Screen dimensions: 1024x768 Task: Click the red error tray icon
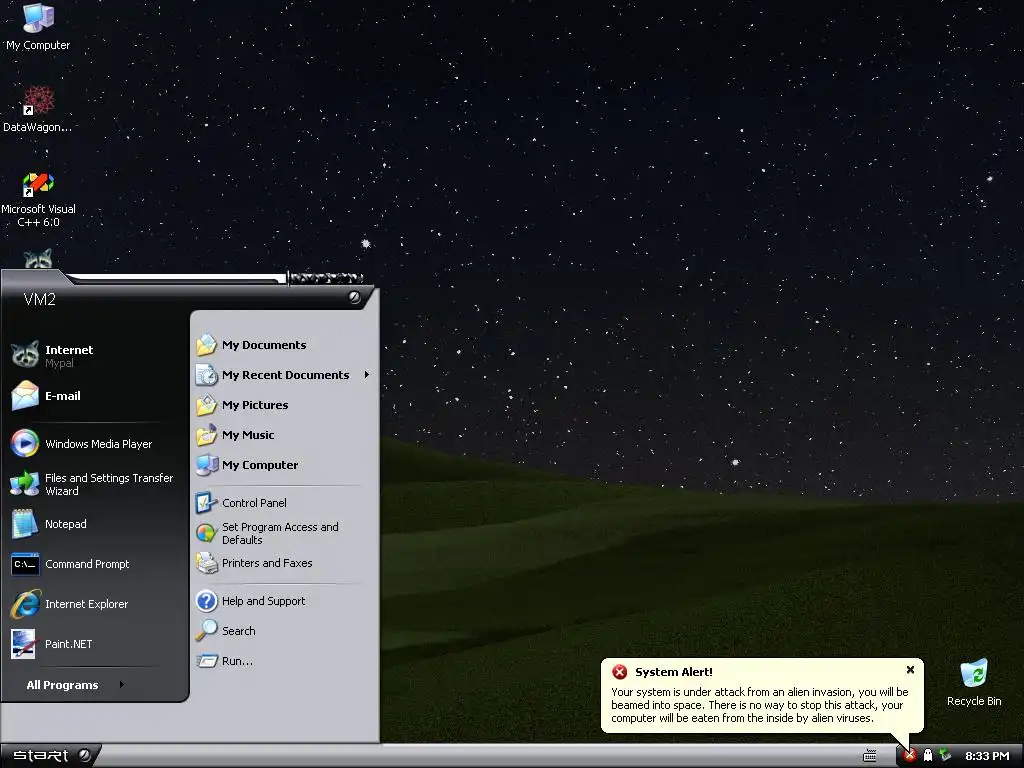(909, 756)
